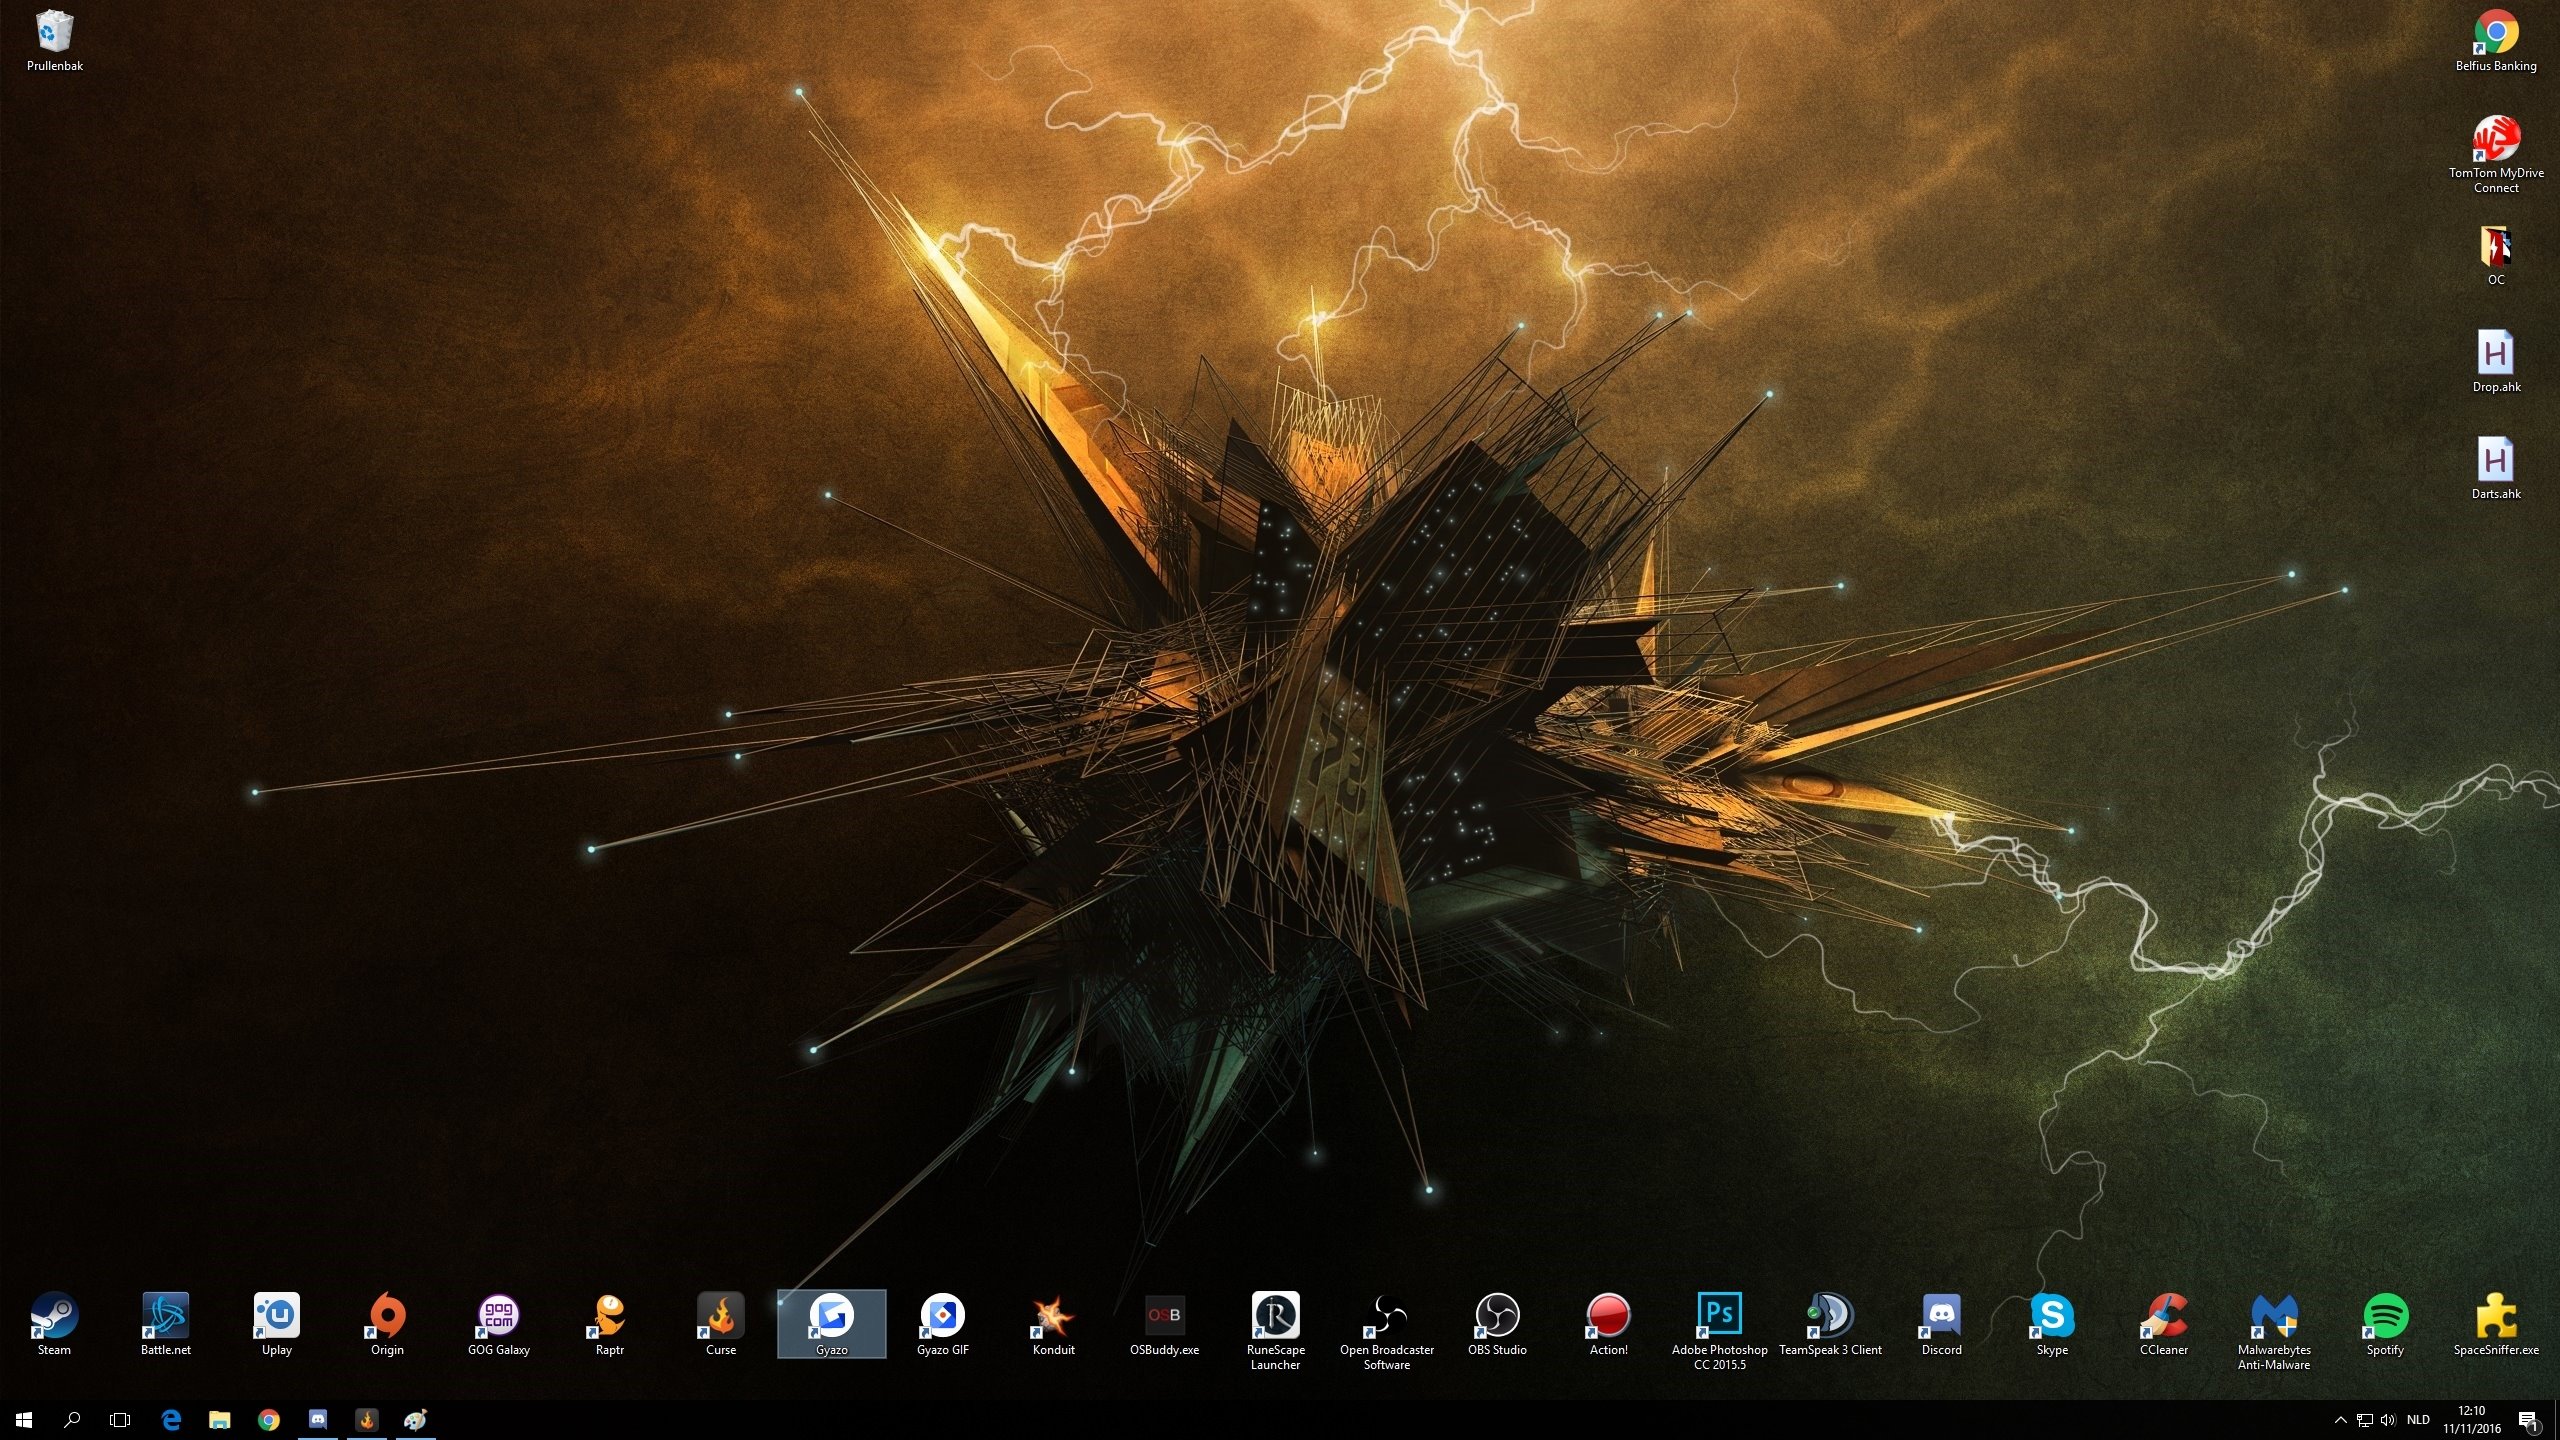Select the Prullenbak recycle bin icon
Image resolution: width=2560 pixels, height=1440 pixels.
click(x=55, y=41)
